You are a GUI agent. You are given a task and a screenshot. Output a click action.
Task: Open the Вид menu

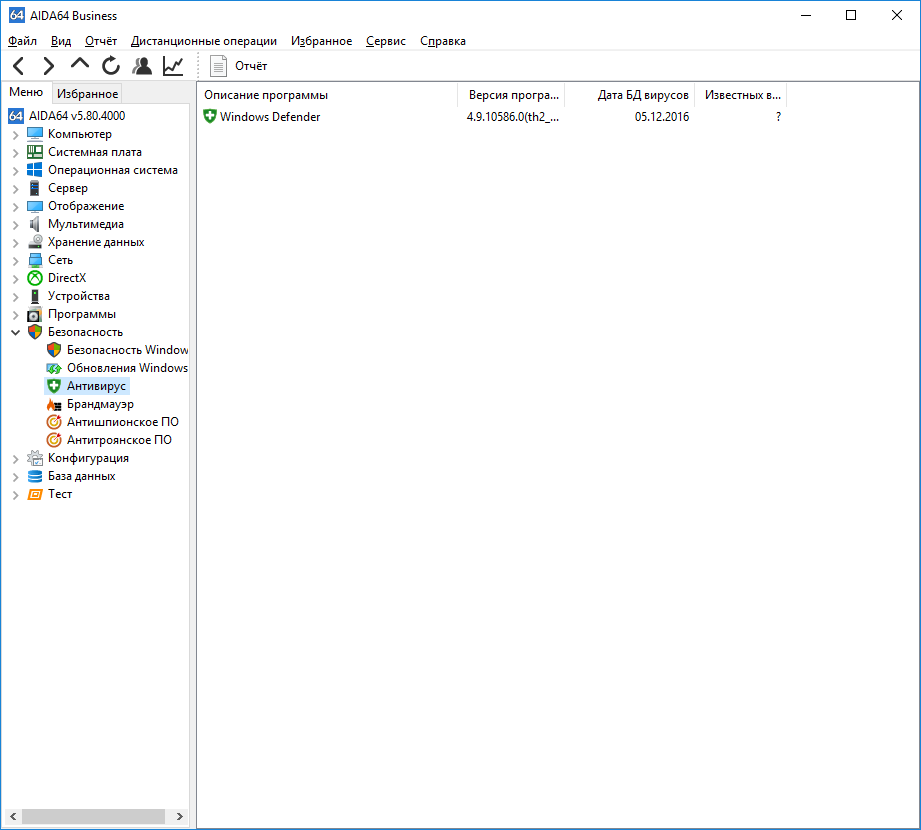(60, 41)
